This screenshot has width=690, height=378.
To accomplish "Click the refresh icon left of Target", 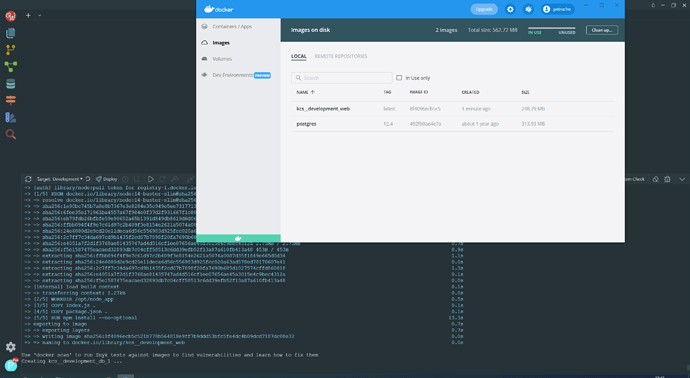I will click(x=28, y=179).
